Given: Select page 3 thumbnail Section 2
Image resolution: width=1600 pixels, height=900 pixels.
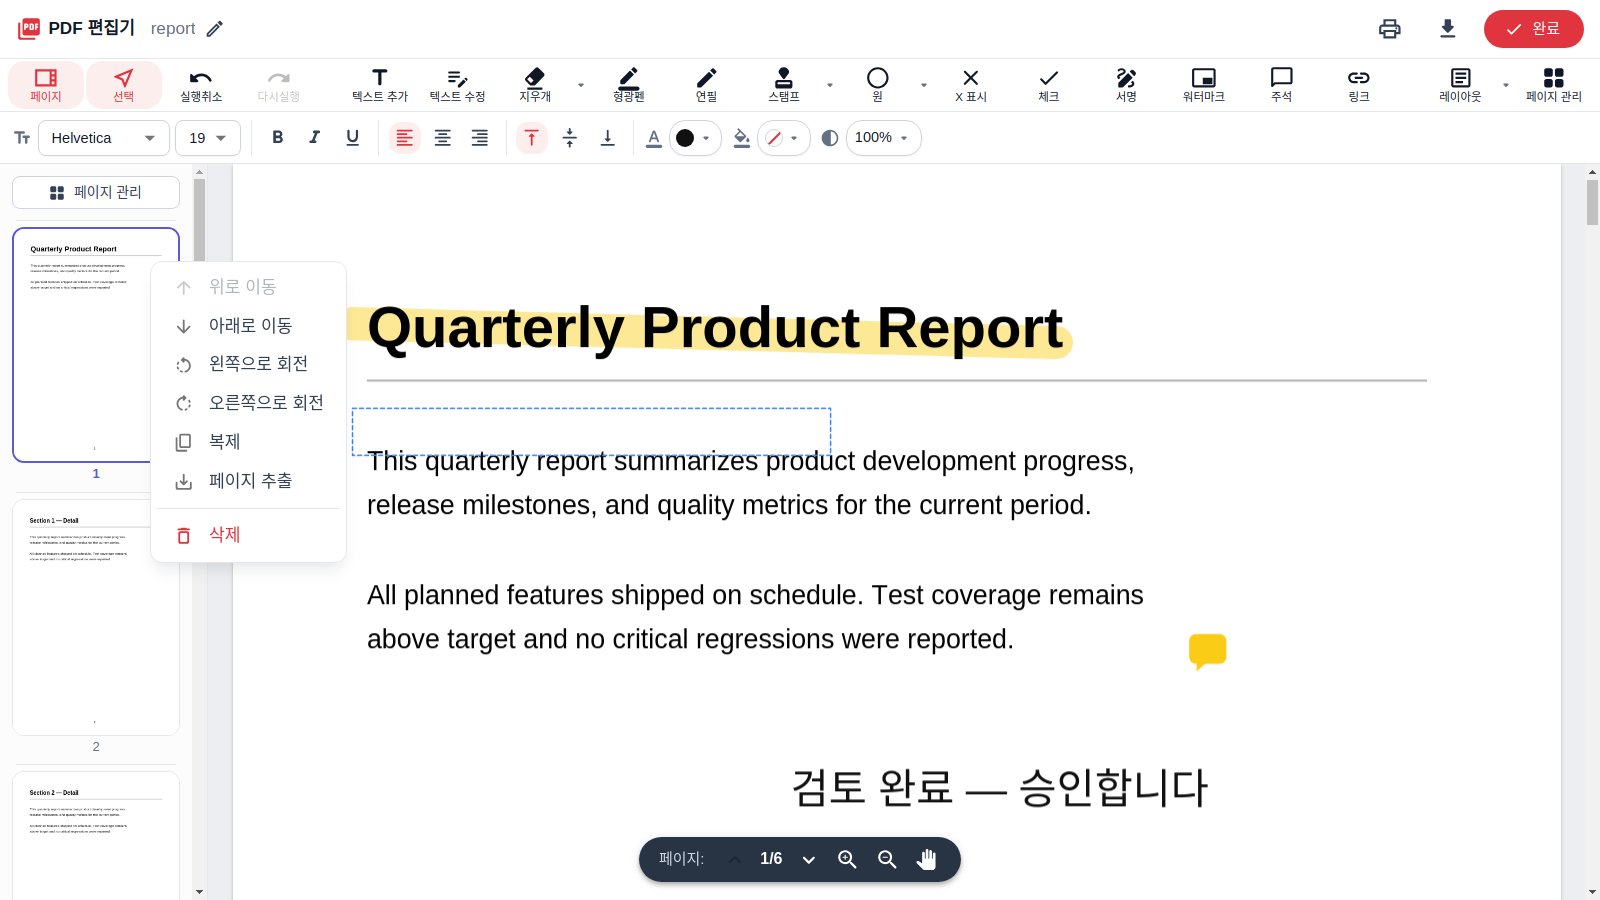Looking at the screenshot, I should 96,836.
